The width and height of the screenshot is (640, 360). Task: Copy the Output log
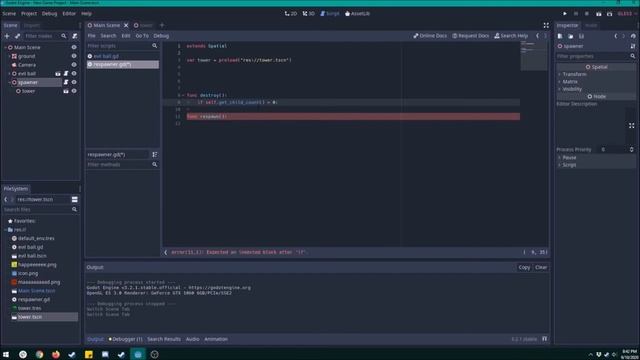524,267
